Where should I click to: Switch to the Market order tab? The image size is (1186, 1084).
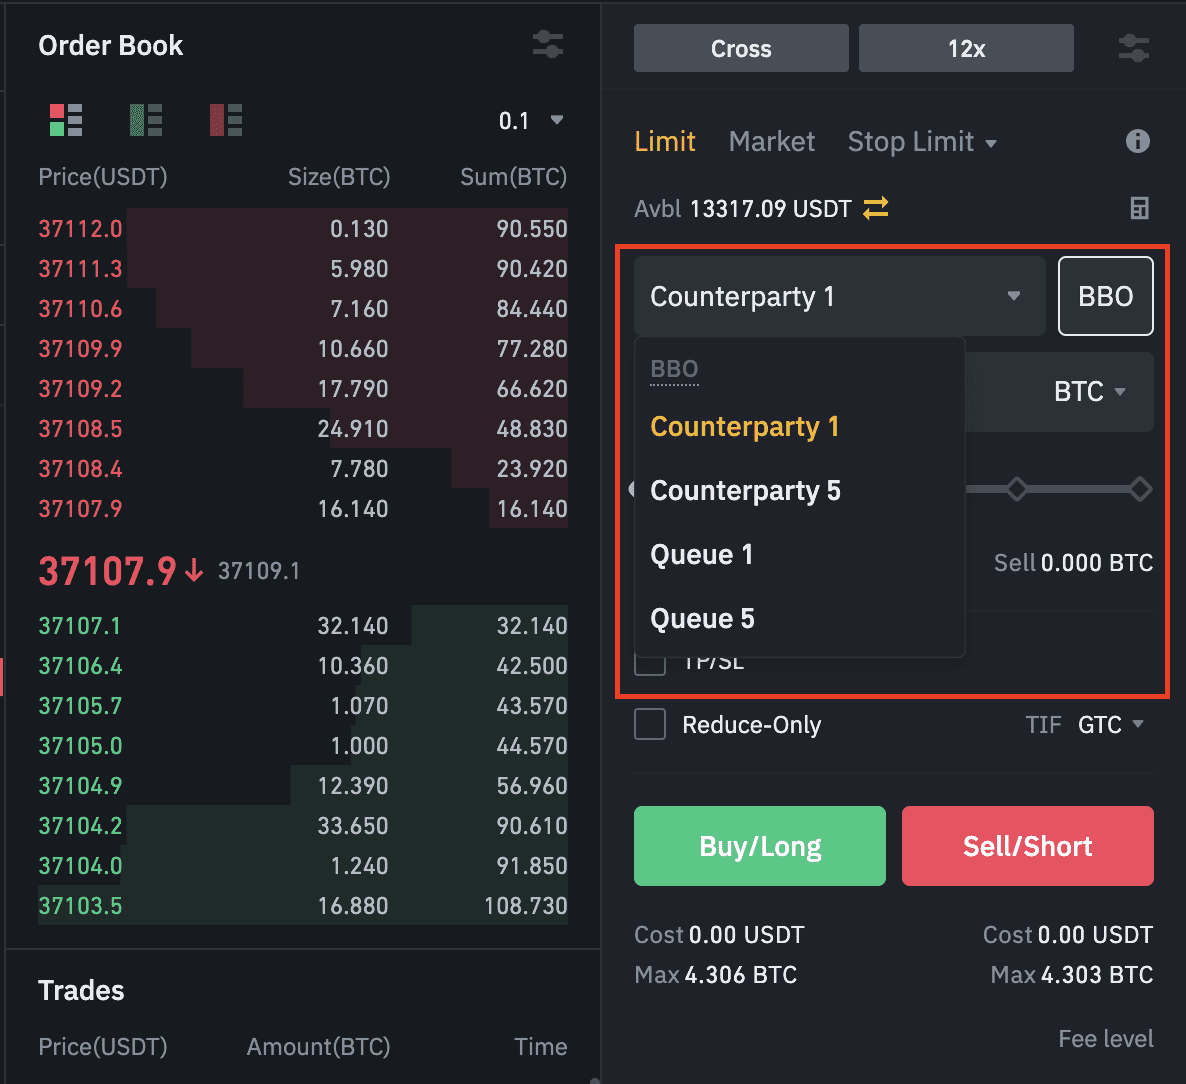pyautogui.click(x=772, y=141)
